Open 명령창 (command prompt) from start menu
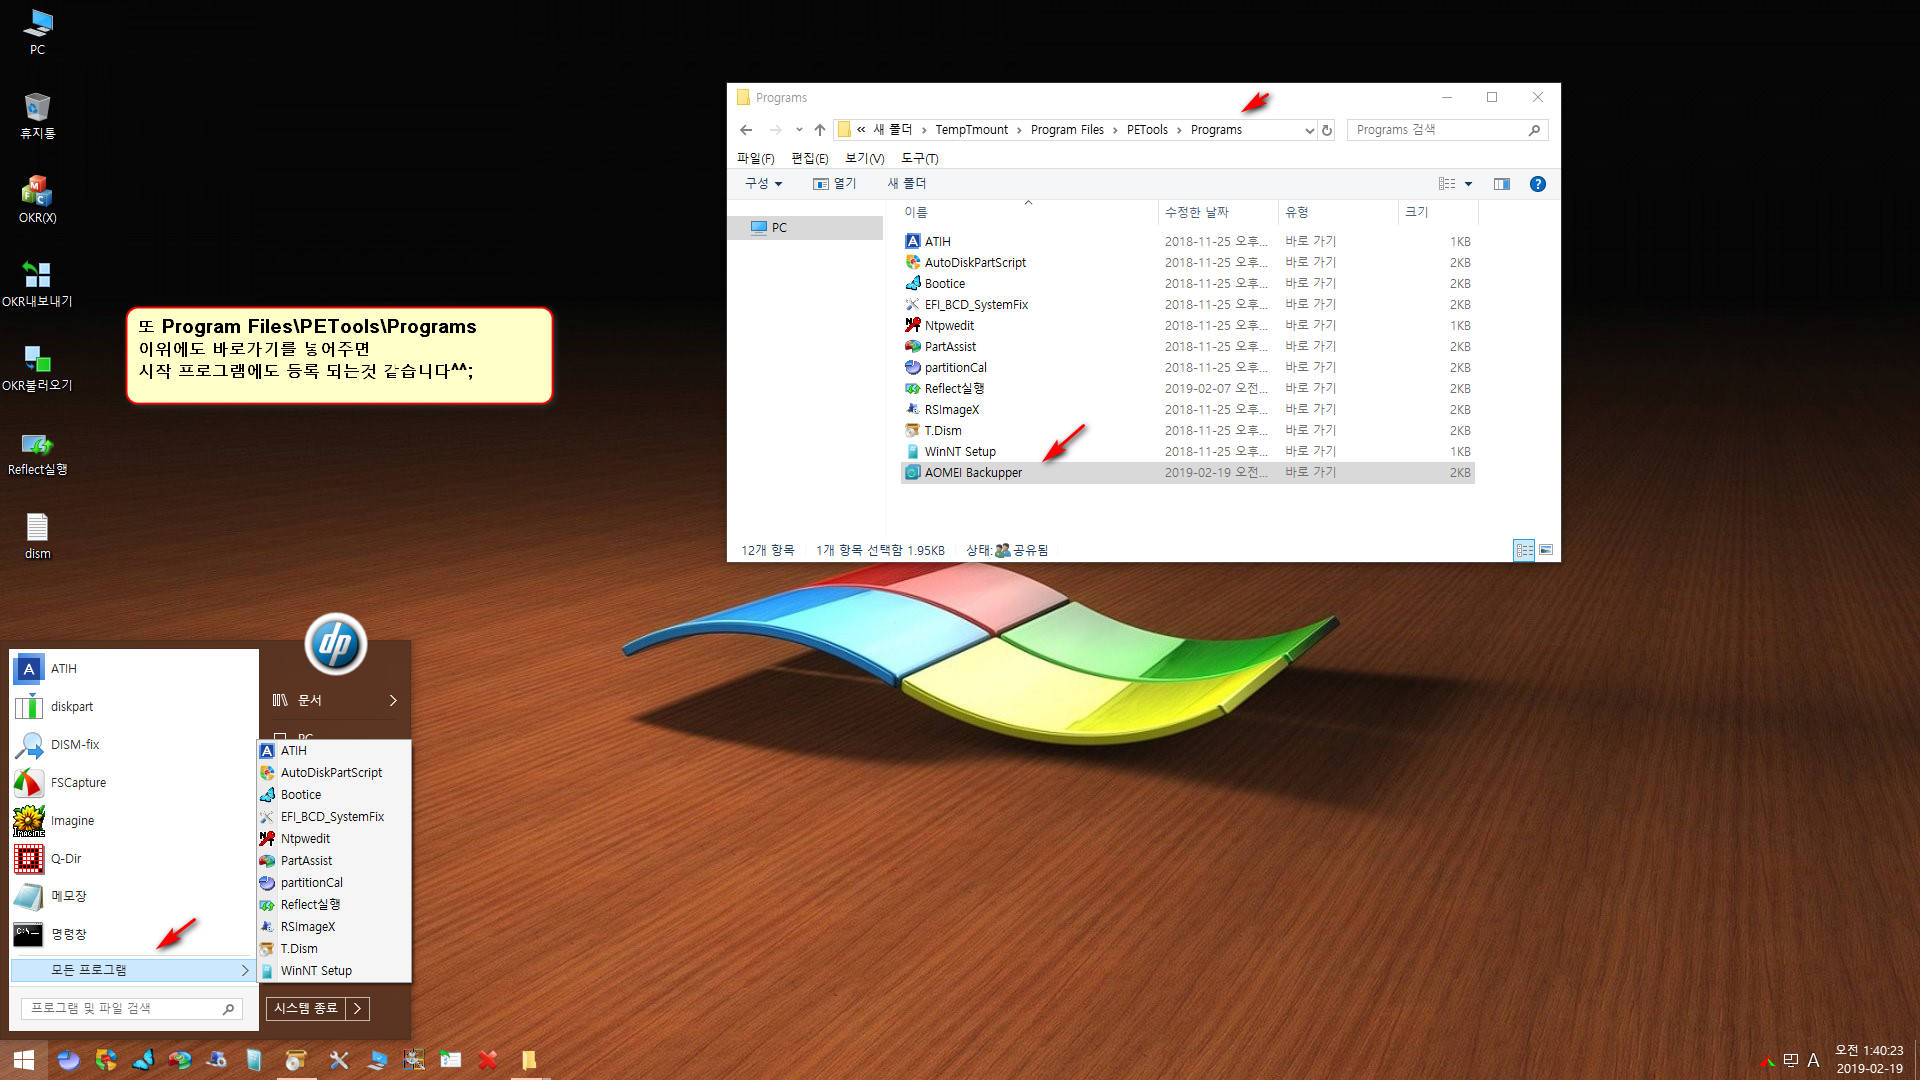Image resolution: width=1920 pixels, height=1080 pixels. point(134,934)
